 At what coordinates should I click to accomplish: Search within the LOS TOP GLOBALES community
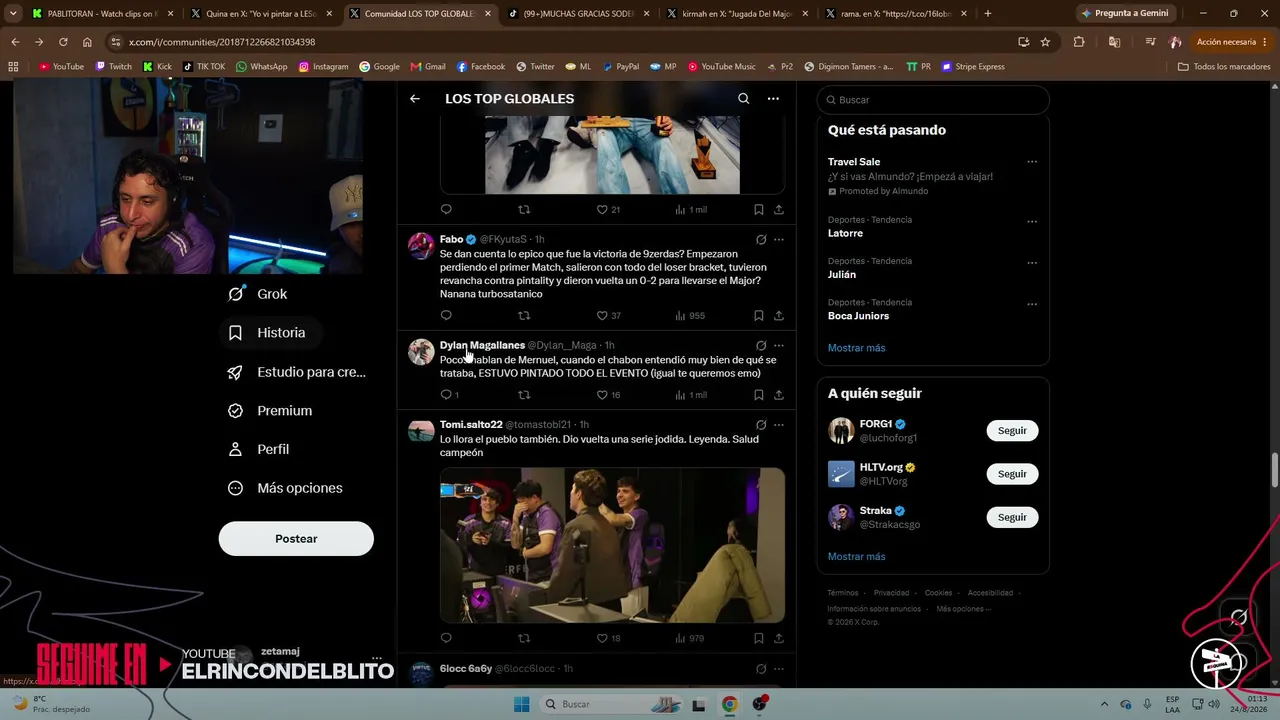743,99
